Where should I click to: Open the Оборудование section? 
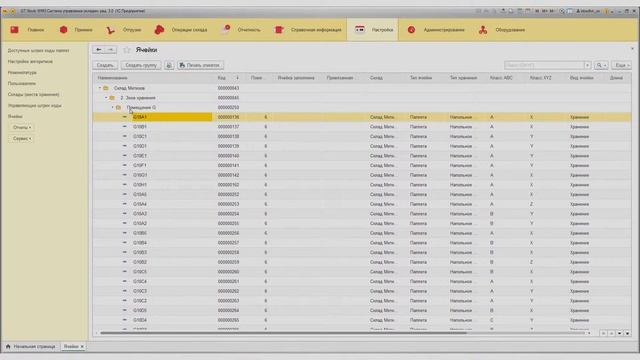(x=502, y=30)
